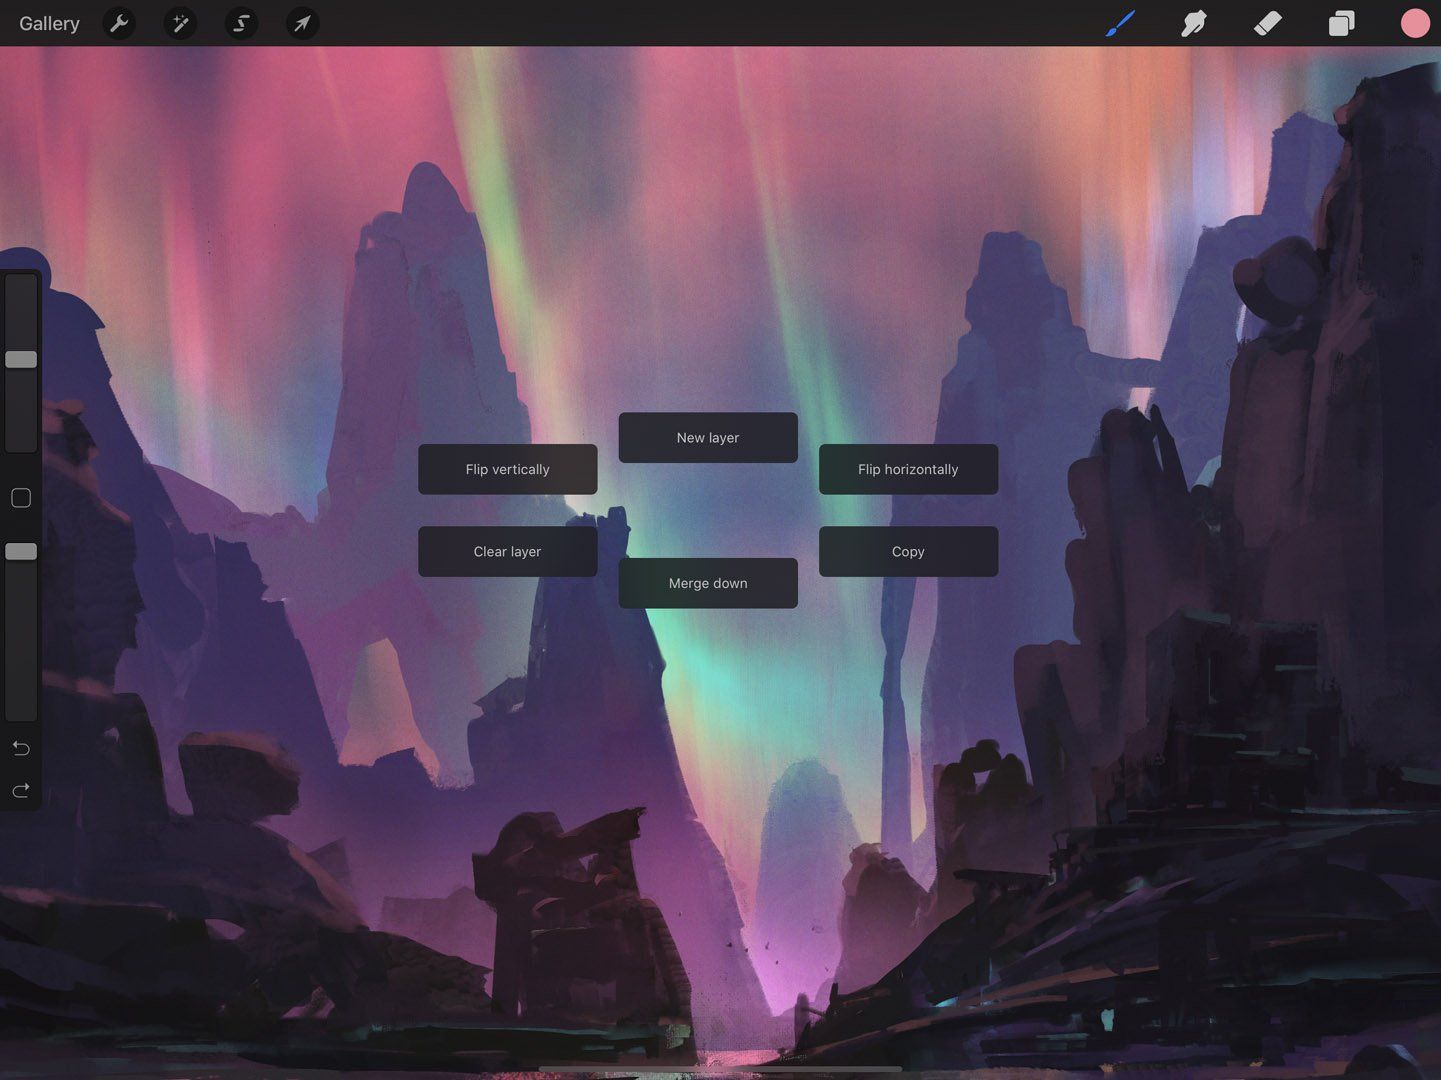Open the pink active color swatch
Screen dimensions: 1441x1080
(1415, 23)
